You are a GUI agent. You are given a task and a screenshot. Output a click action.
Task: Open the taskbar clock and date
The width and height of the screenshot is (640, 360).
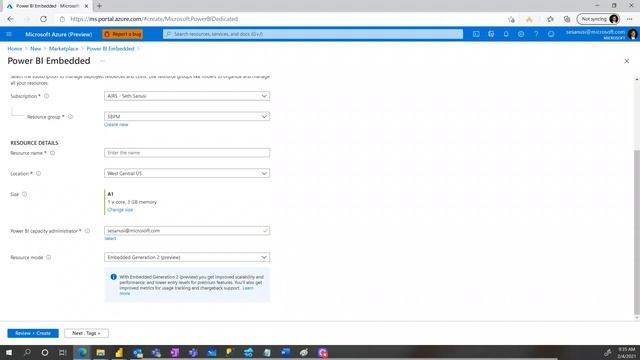[627, 353]
